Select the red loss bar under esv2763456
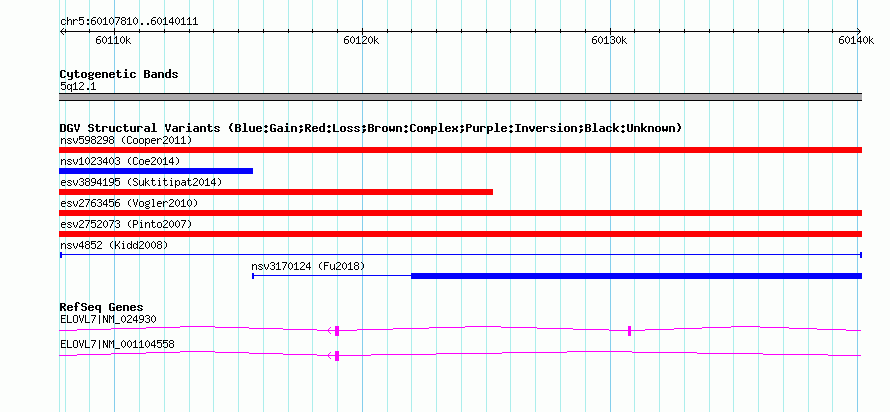Viewport: 890px width, 412px height. (x=460, y=213)
